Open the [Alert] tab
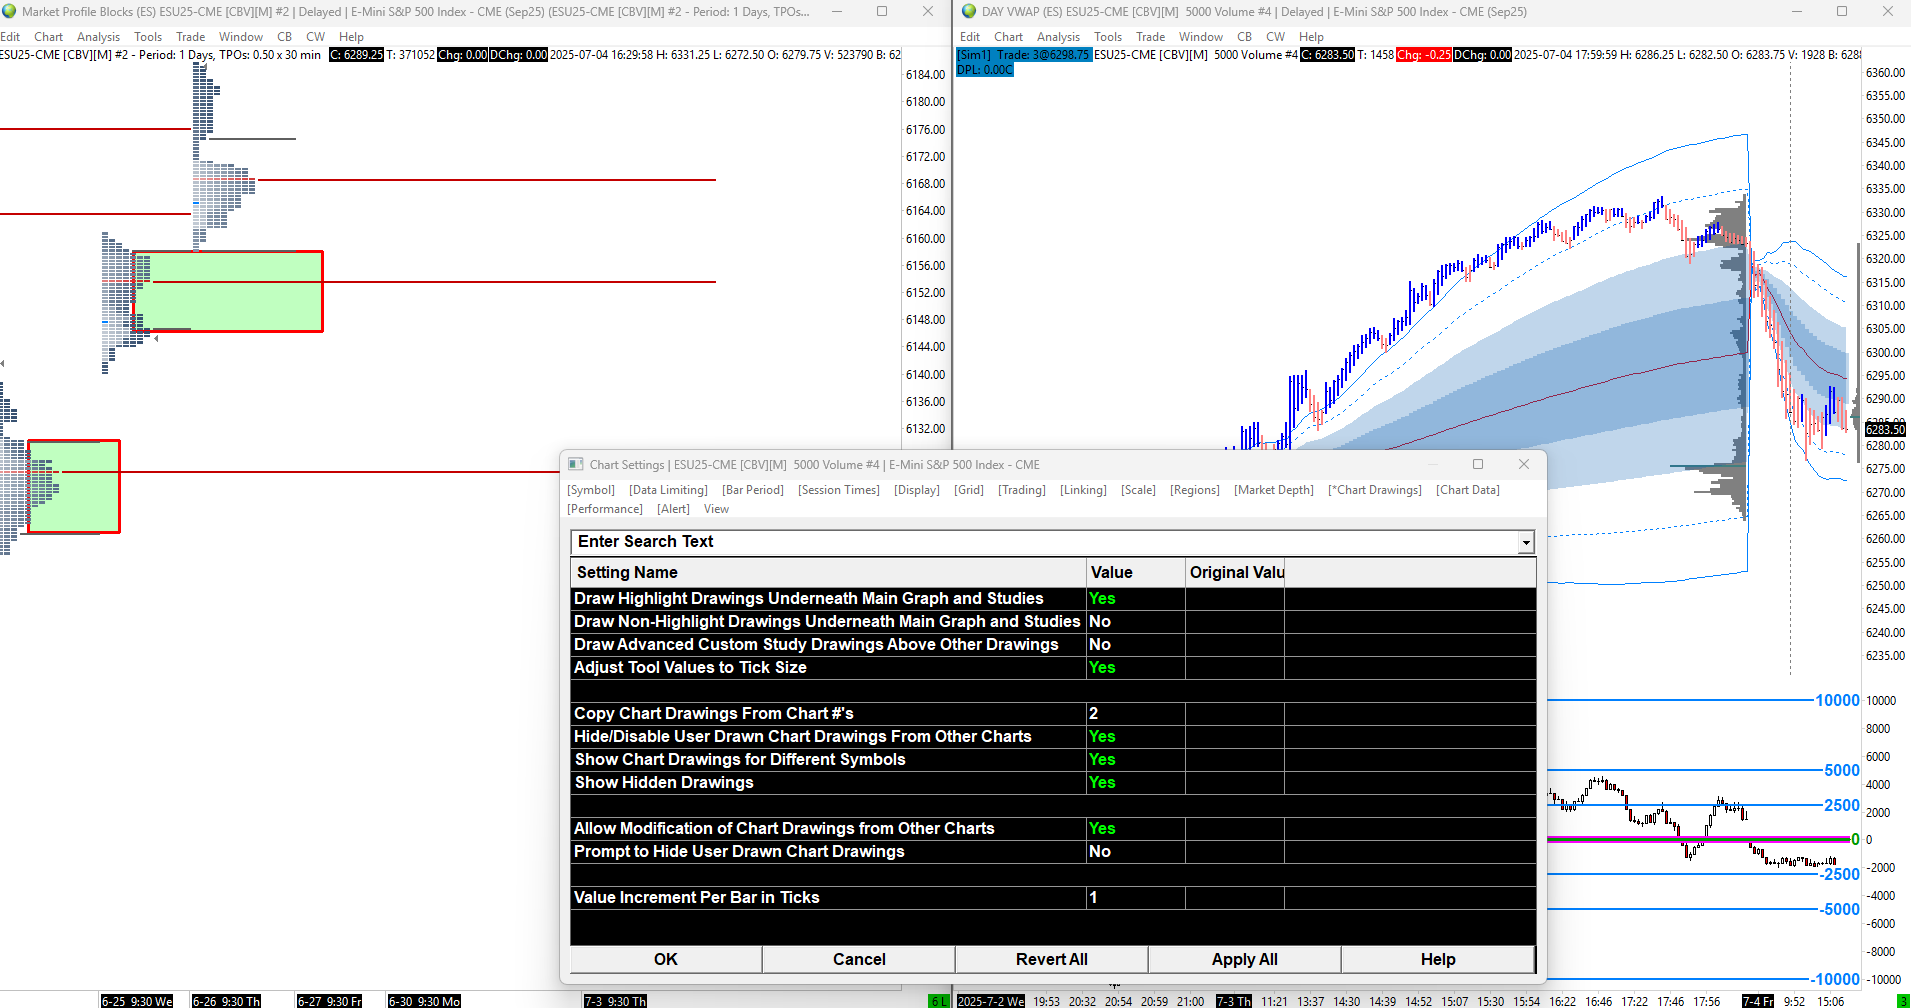1911x1008 pixels. click(673, 509)
